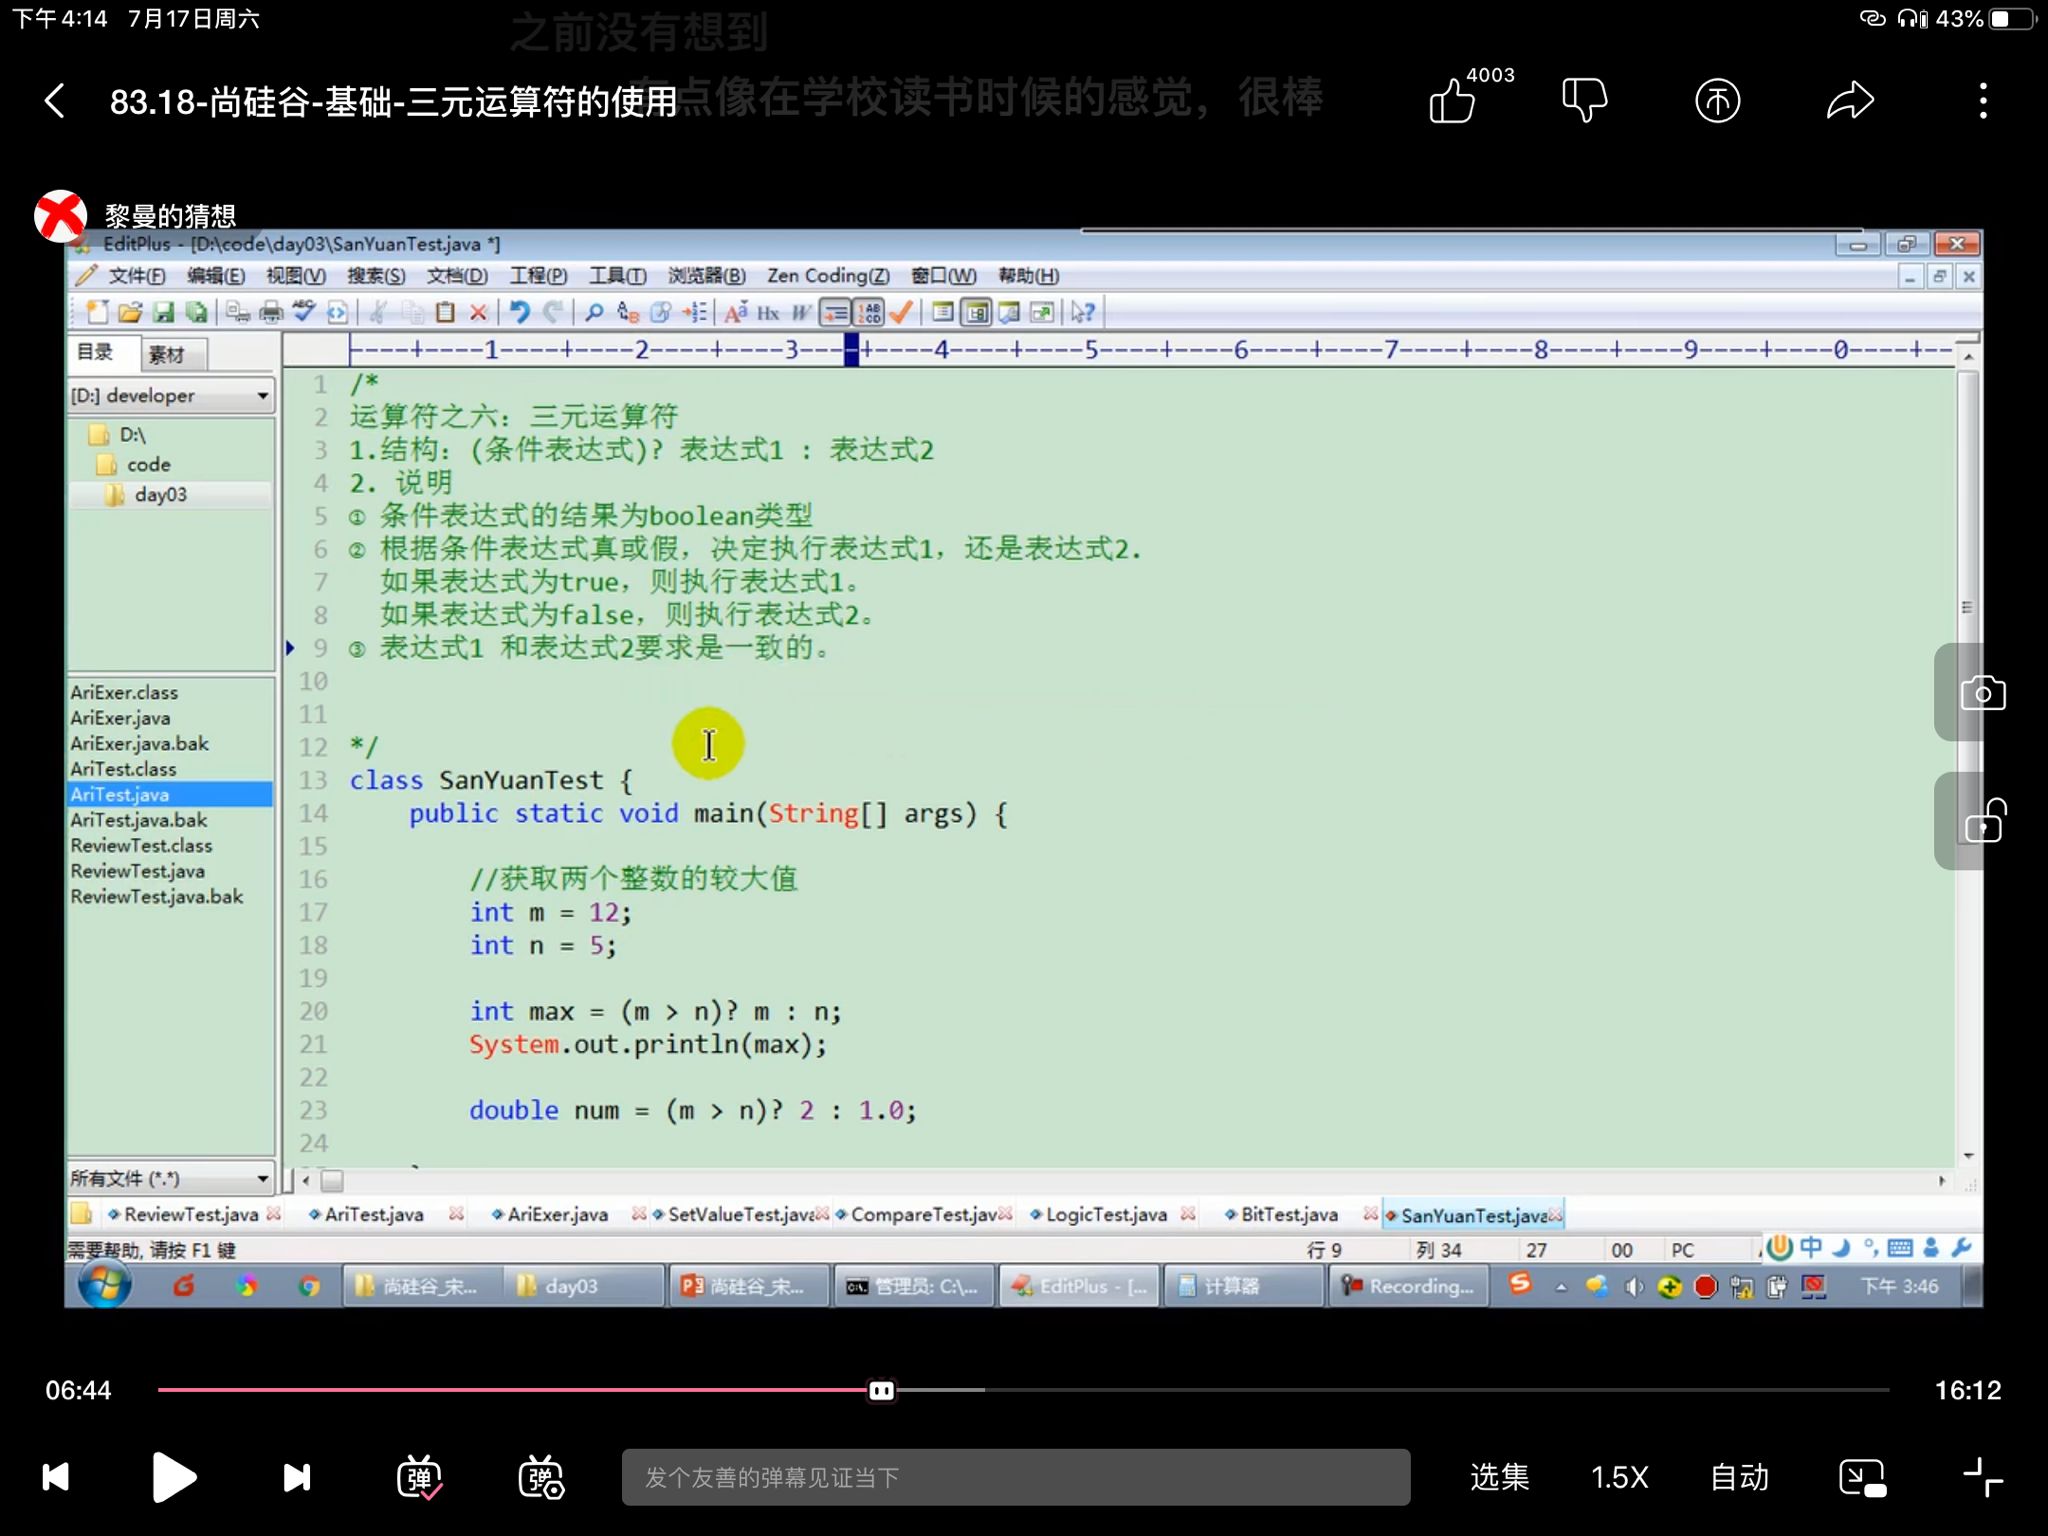Click context Help pointer icon

pos(1082,313)
